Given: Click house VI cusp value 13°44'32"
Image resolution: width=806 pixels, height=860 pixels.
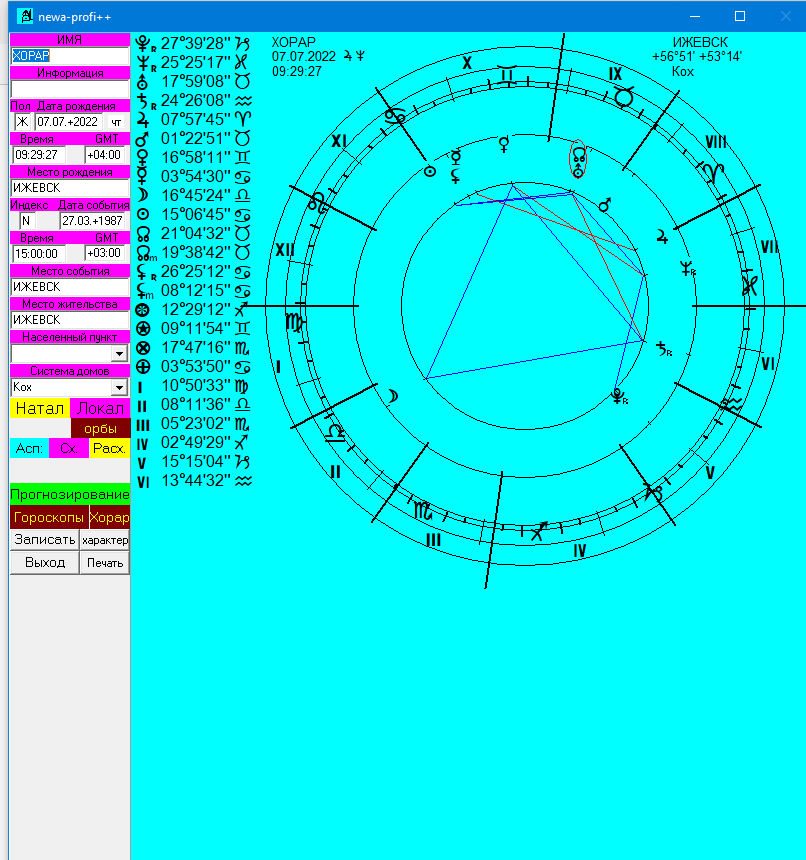Looking at the screenshot, I should coord(196,480).
